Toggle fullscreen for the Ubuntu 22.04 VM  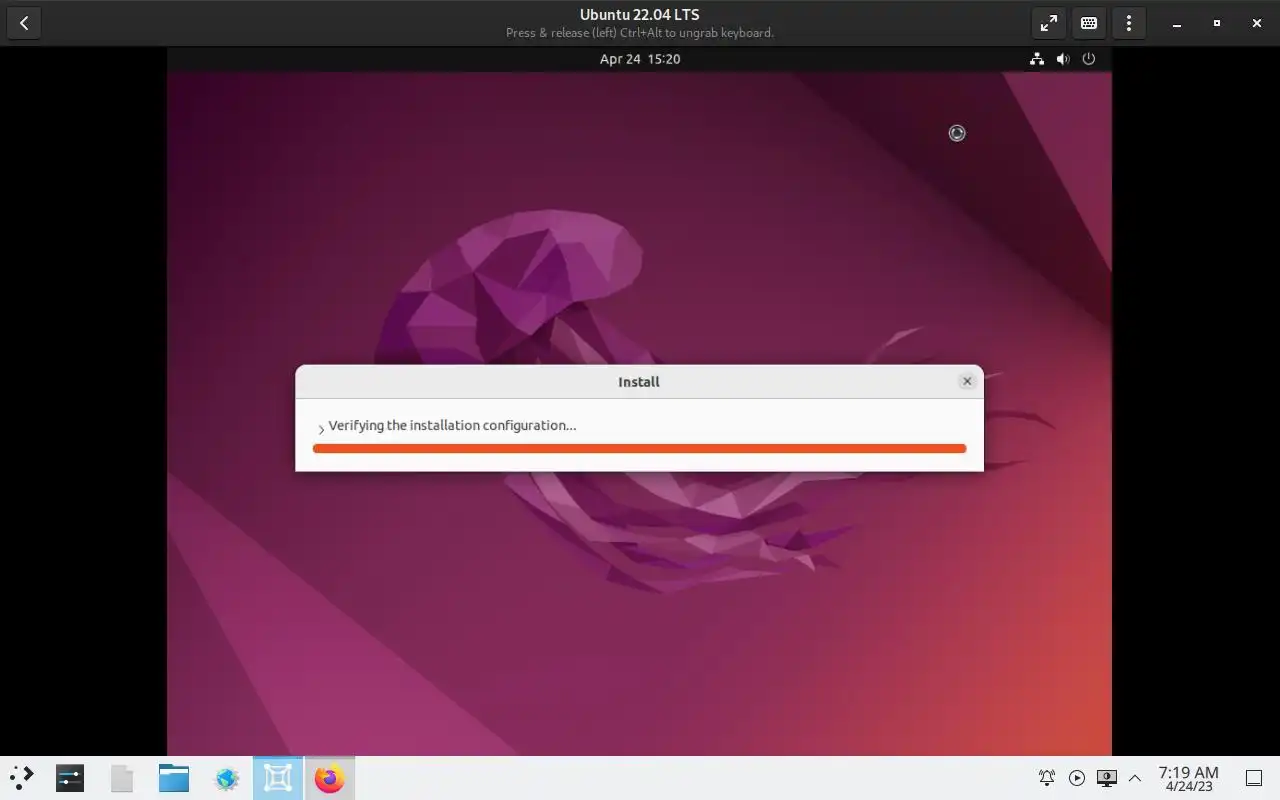[x=1049, y=23]
